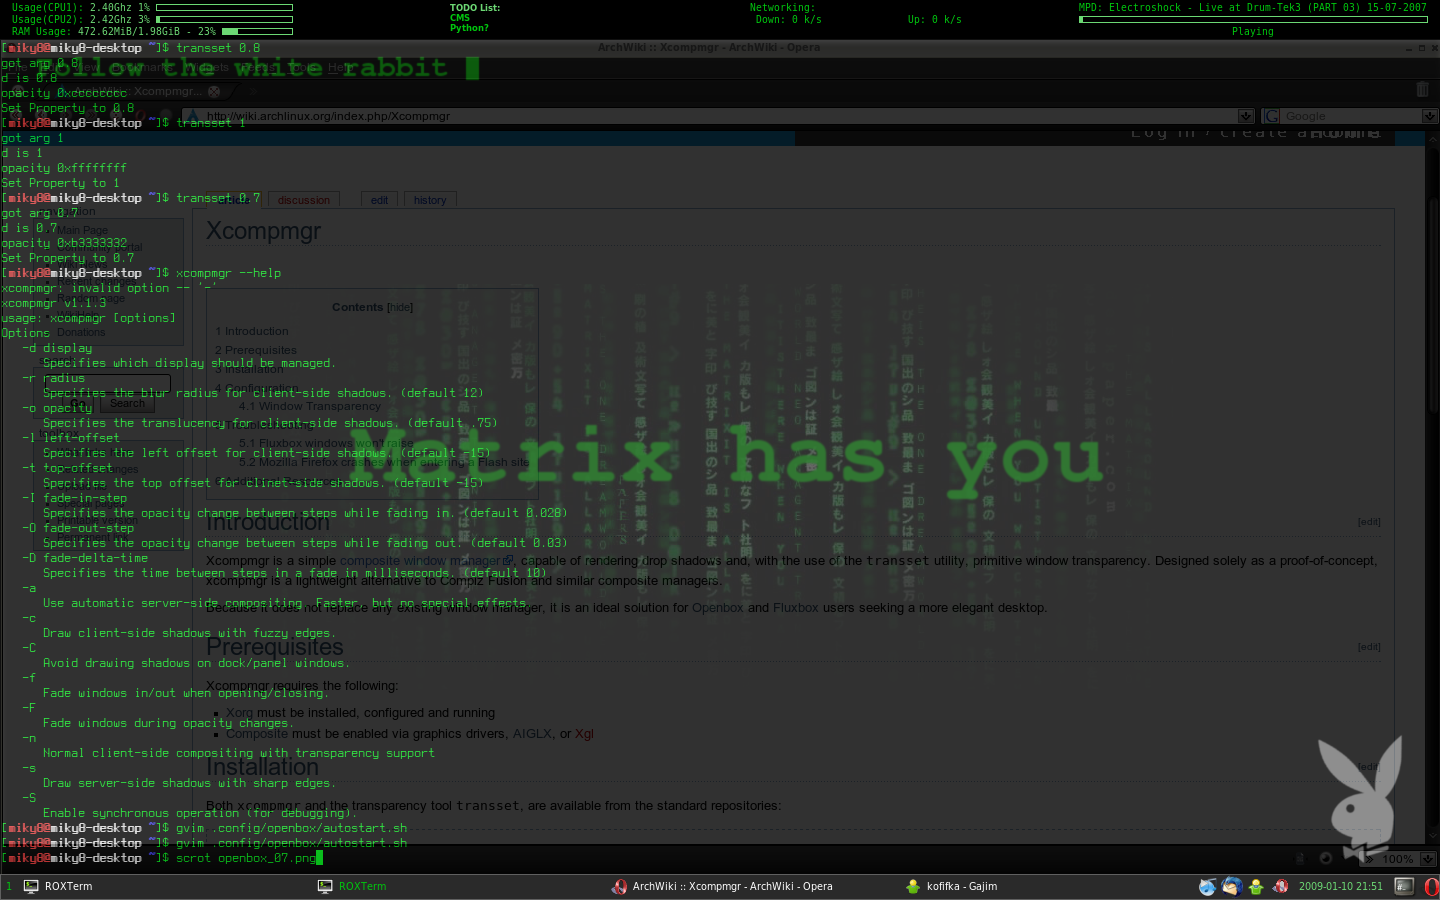The width and height of the screenshot is (1440, 900).
Task: Open the 'Log in / create account' link
Action: pos(1255,133)
